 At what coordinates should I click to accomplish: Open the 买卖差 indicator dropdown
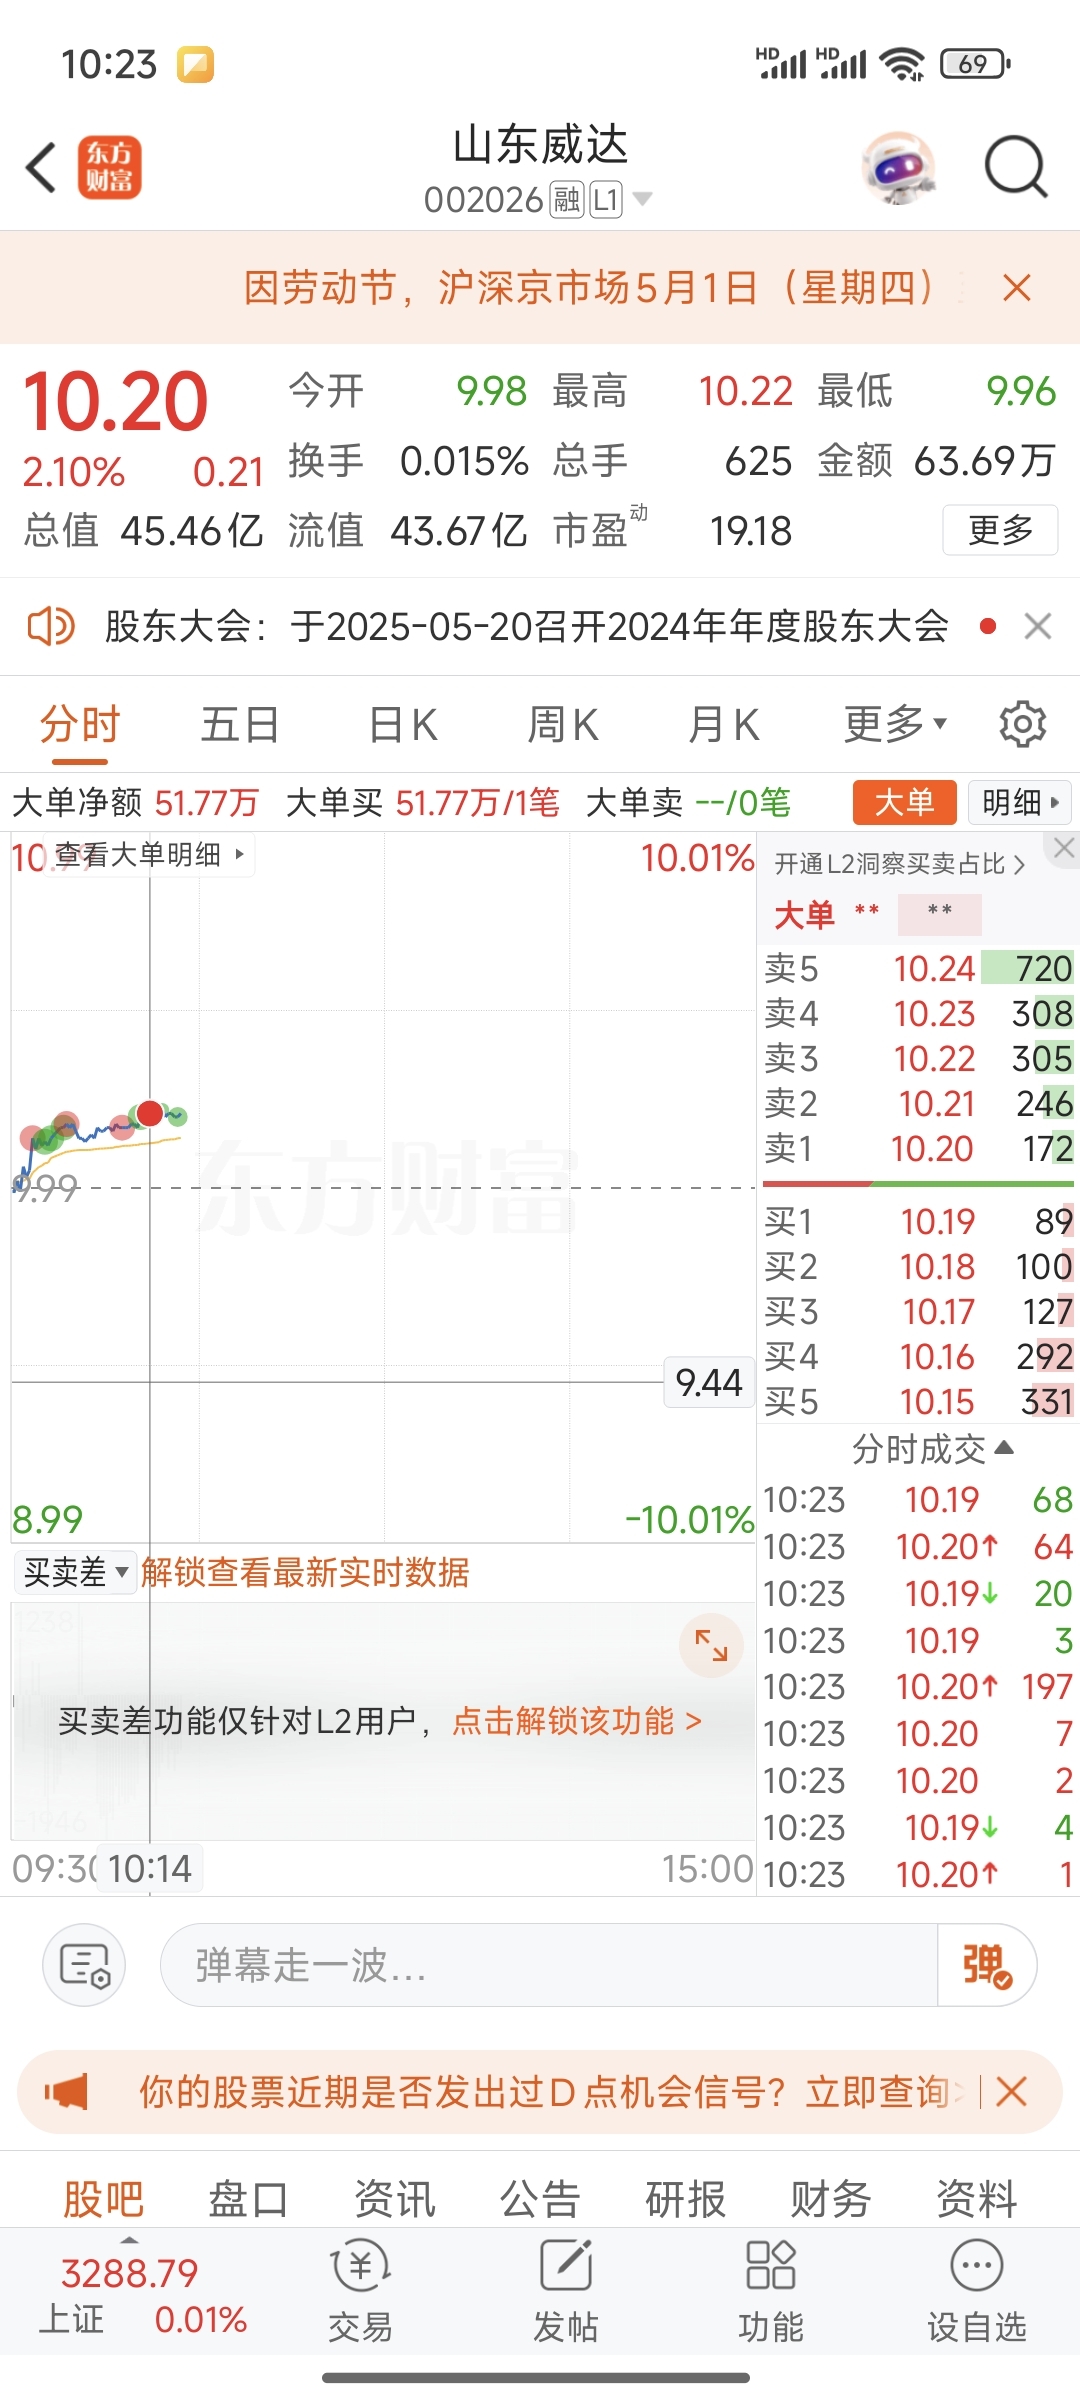tap(75, 1572)
